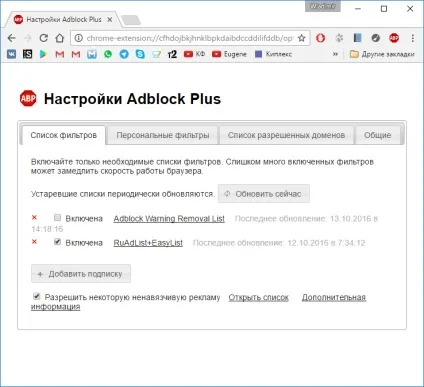Focus the chrome-extension address bar
Viewport: 424px width, 387px height.
point(189,38)
